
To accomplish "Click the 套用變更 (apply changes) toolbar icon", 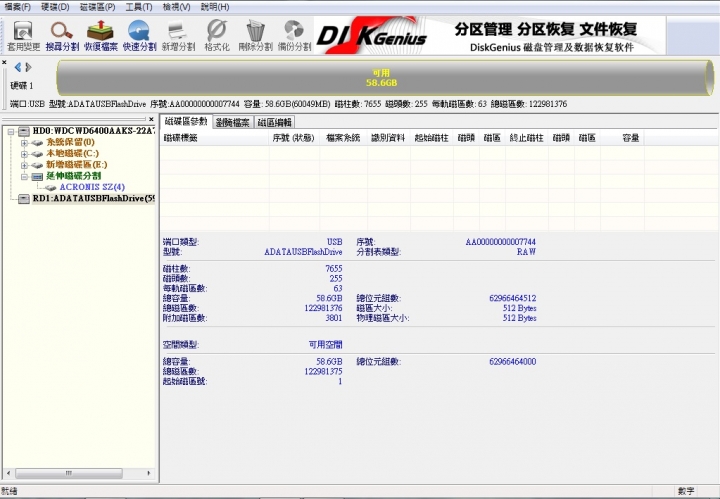I will click(23, 35).
